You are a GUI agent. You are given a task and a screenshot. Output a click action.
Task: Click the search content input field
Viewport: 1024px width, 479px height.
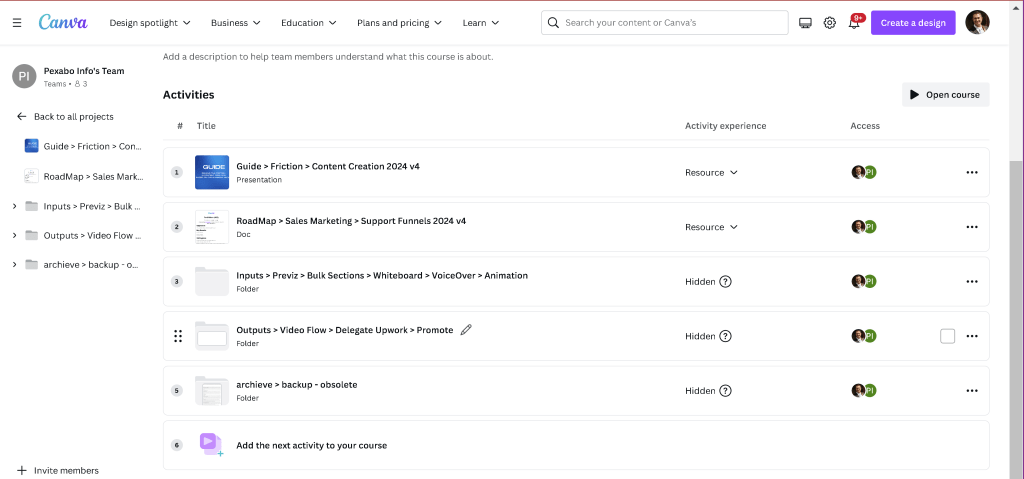click(x=665, y=23)
